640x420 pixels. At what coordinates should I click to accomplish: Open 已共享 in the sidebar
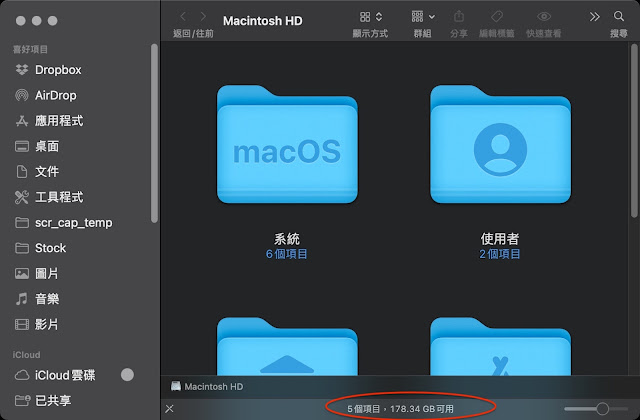tap(42, 400)
